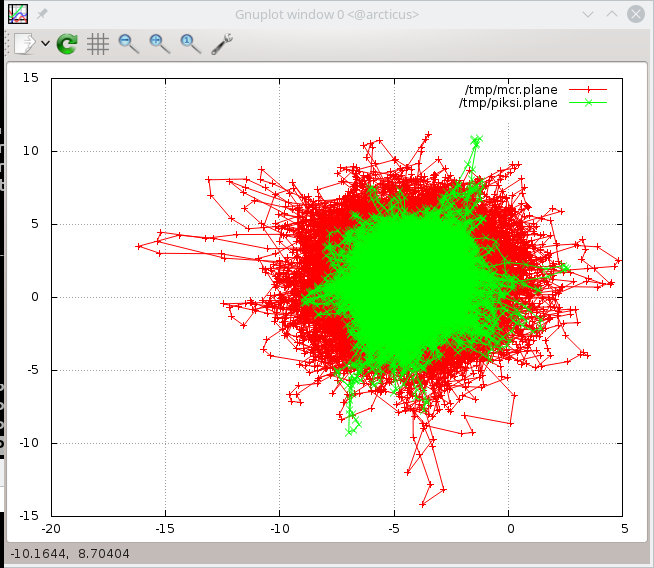
Task: Zoom in to next zoom level
Action: click(x=159, y=43)
